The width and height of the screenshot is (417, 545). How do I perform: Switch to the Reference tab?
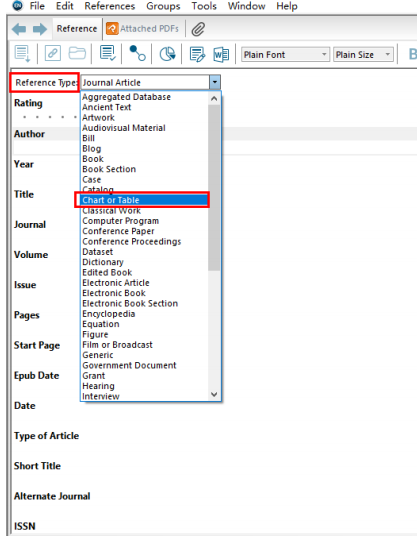[x=77, y=29]
